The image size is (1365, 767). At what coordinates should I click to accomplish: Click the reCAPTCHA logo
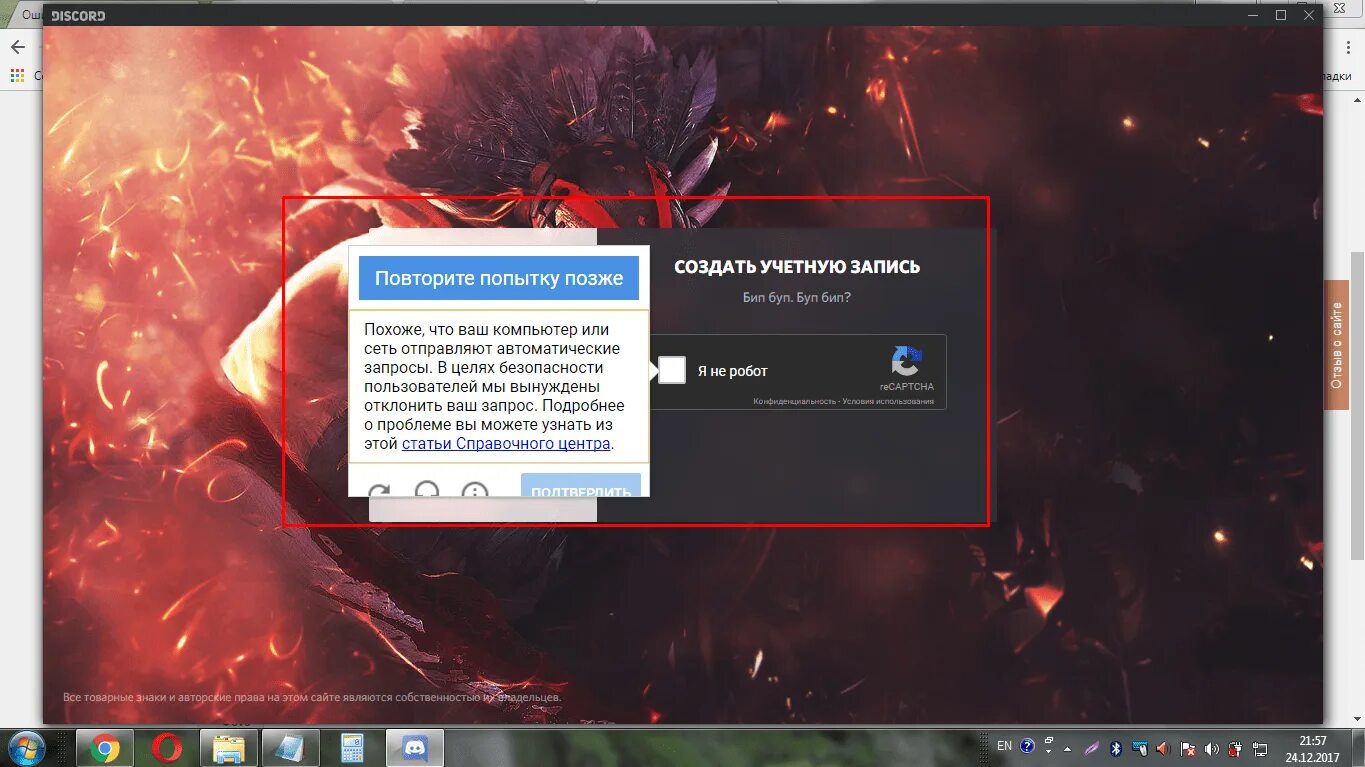[x=907, y=361]
